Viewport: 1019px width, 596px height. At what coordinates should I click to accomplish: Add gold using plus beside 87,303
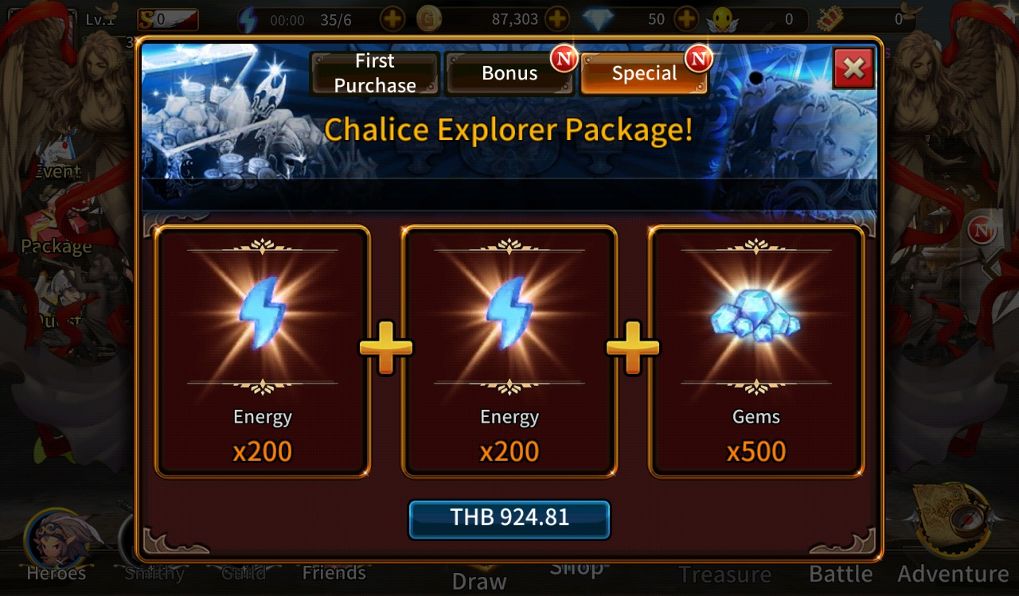pos(557,19)
